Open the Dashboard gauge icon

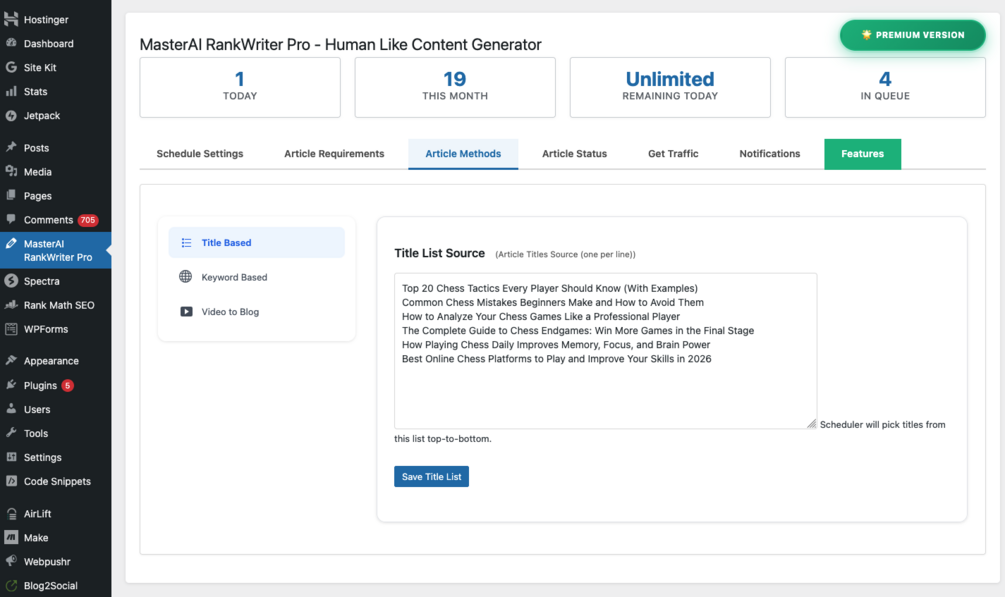tap(11, 44)
